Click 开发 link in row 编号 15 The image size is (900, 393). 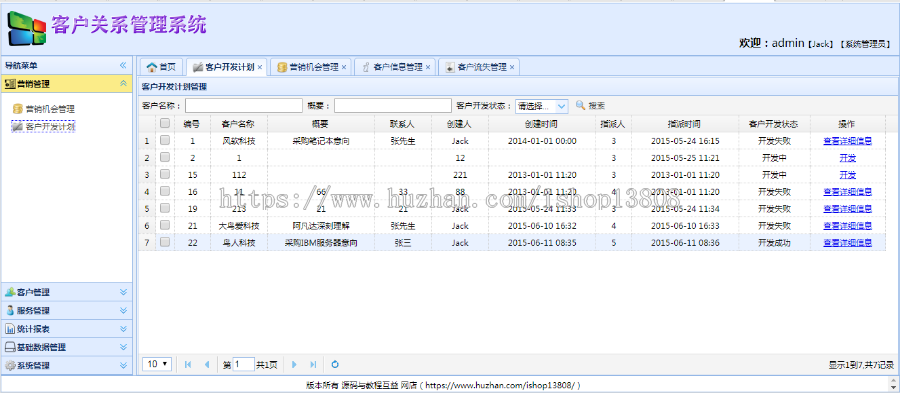[847, 174]
